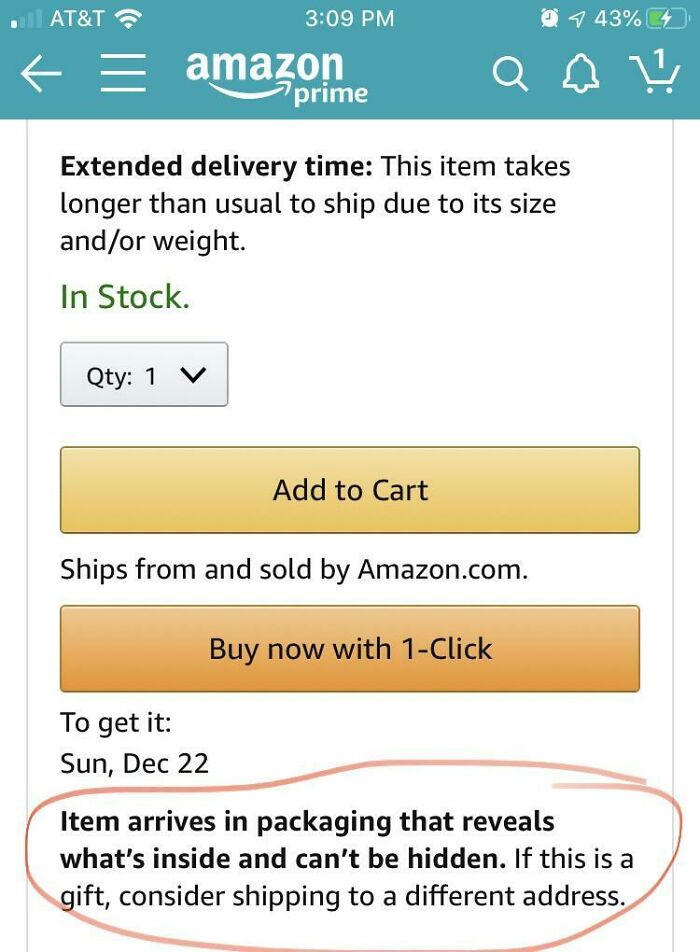The height and width of the screenshot is (952, 700).
Task: Tap the battery indicator
Action: click(x=666, y=16)
